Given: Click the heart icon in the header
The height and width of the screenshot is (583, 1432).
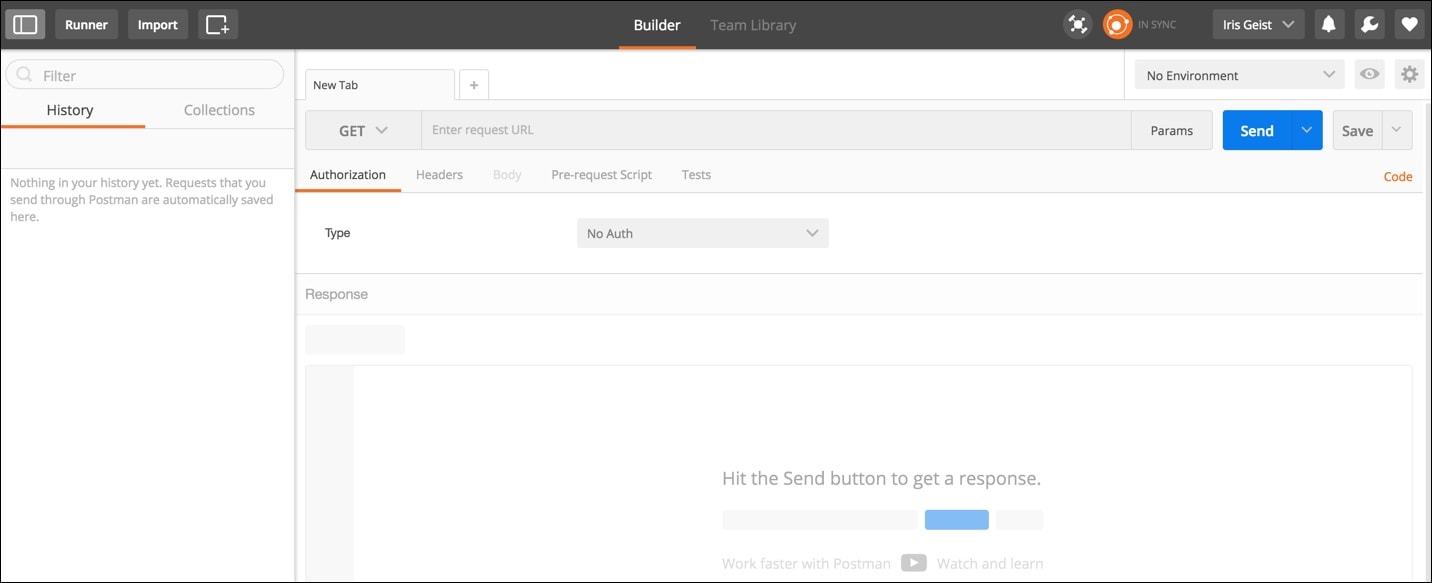Looking at the screenshot, I should click(x=1409, y=23).
